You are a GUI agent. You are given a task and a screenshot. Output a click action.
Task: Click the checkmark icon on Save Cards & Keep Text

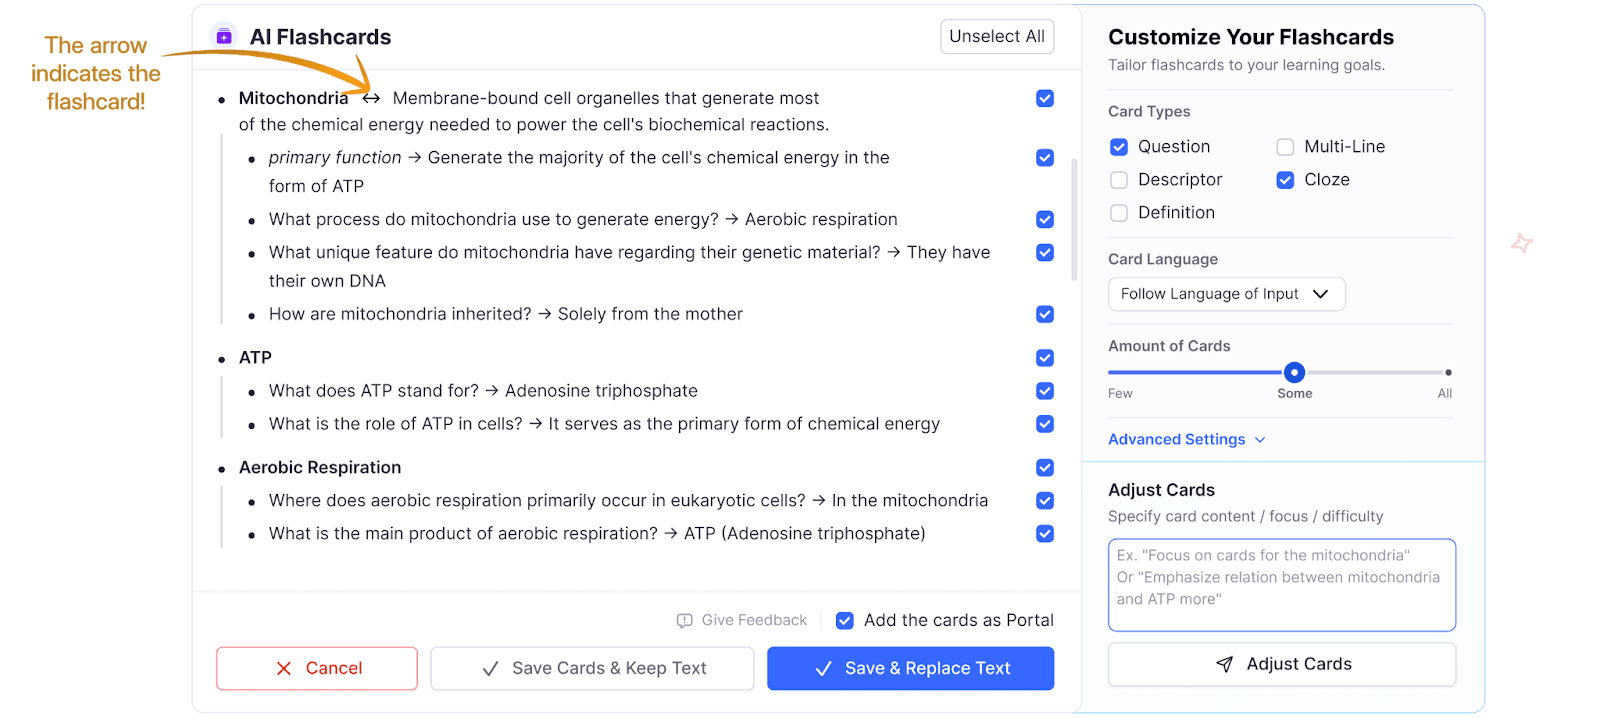[490, 669]
